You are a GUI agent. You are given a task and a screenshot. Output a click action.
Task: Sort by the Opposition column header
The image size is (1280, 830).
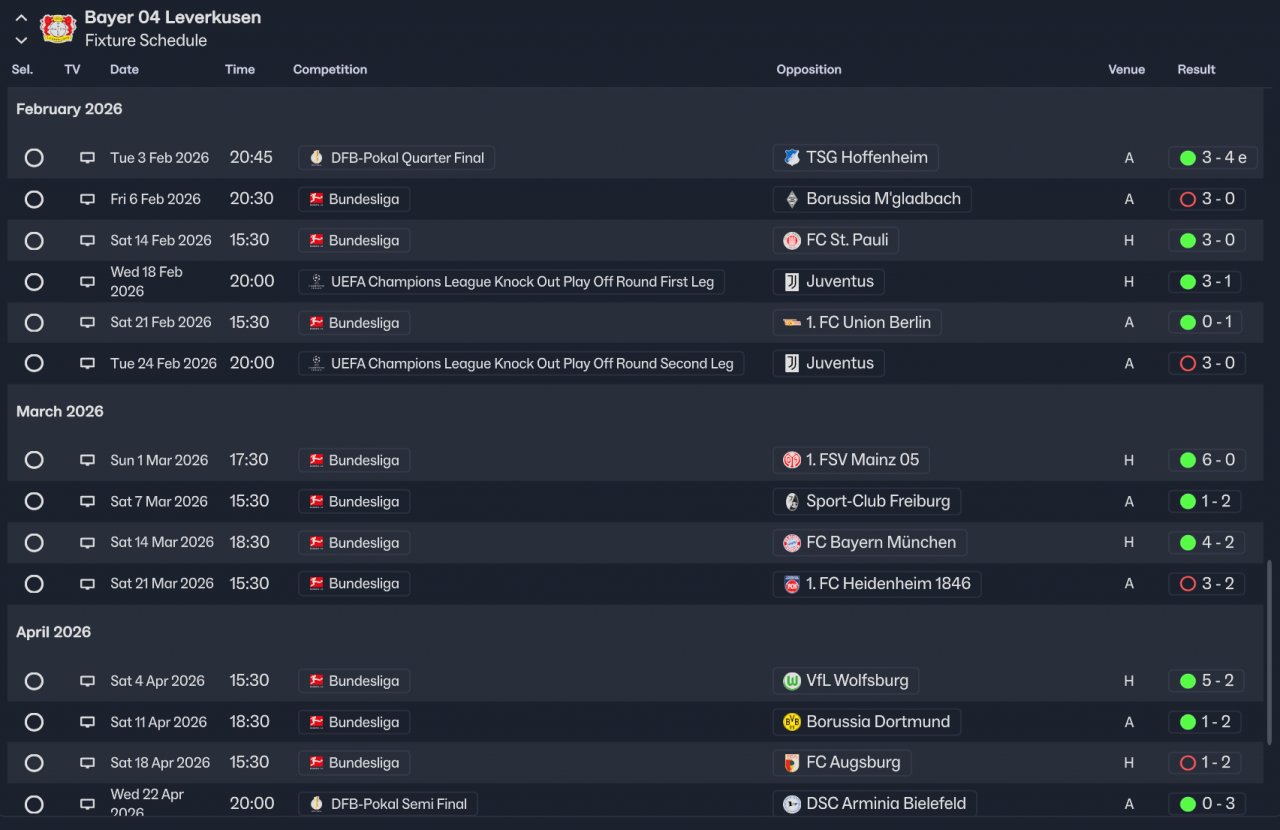(809, 70)
